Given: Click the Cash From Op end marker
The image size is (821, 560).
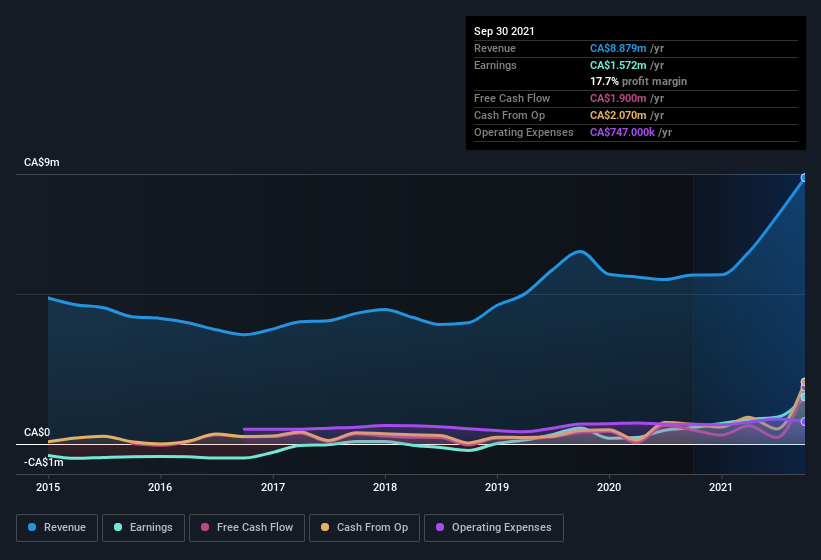Looking at the screenshot, I should pyautogui.click(x=804, y=382).
